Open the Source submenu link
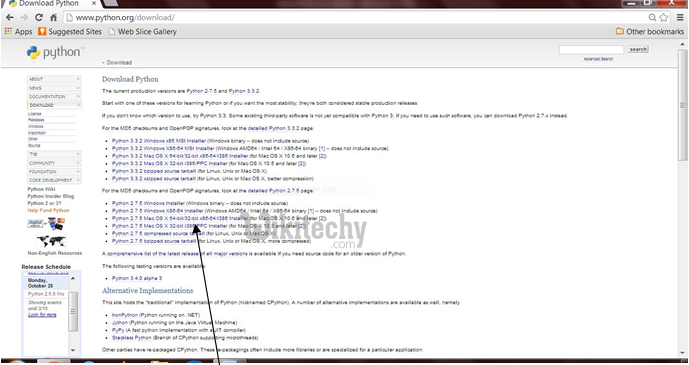 (x=34, y=145)
